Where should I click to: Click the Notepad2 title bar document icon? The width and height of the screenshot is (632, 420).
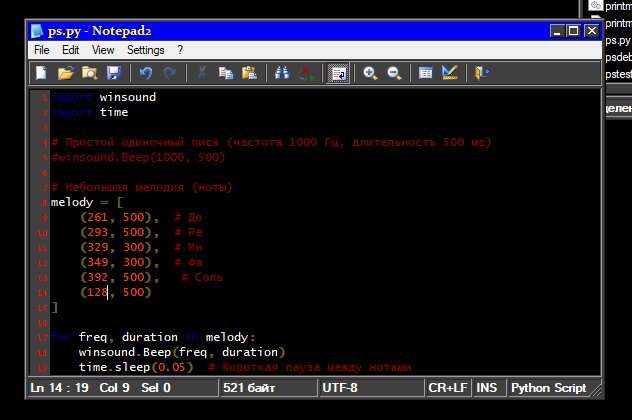tap(37, 31)
